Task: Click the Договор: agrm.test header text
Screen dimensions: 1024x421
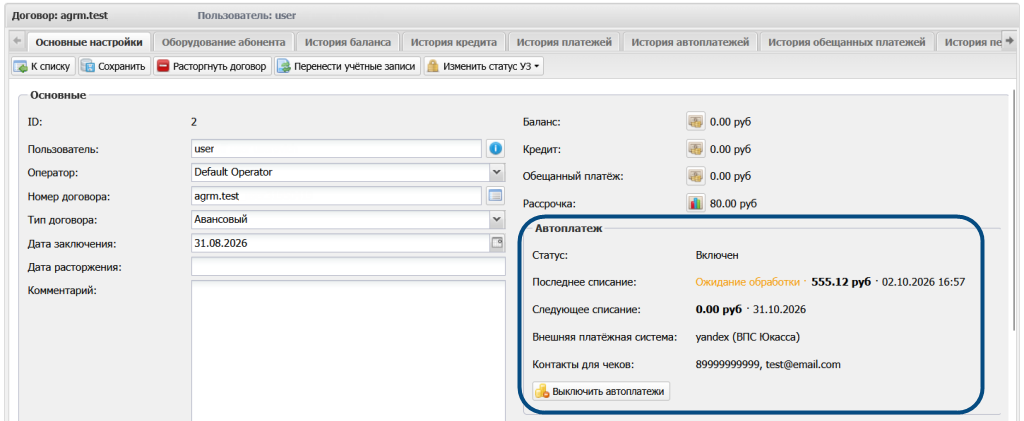Action: [59, 14]
